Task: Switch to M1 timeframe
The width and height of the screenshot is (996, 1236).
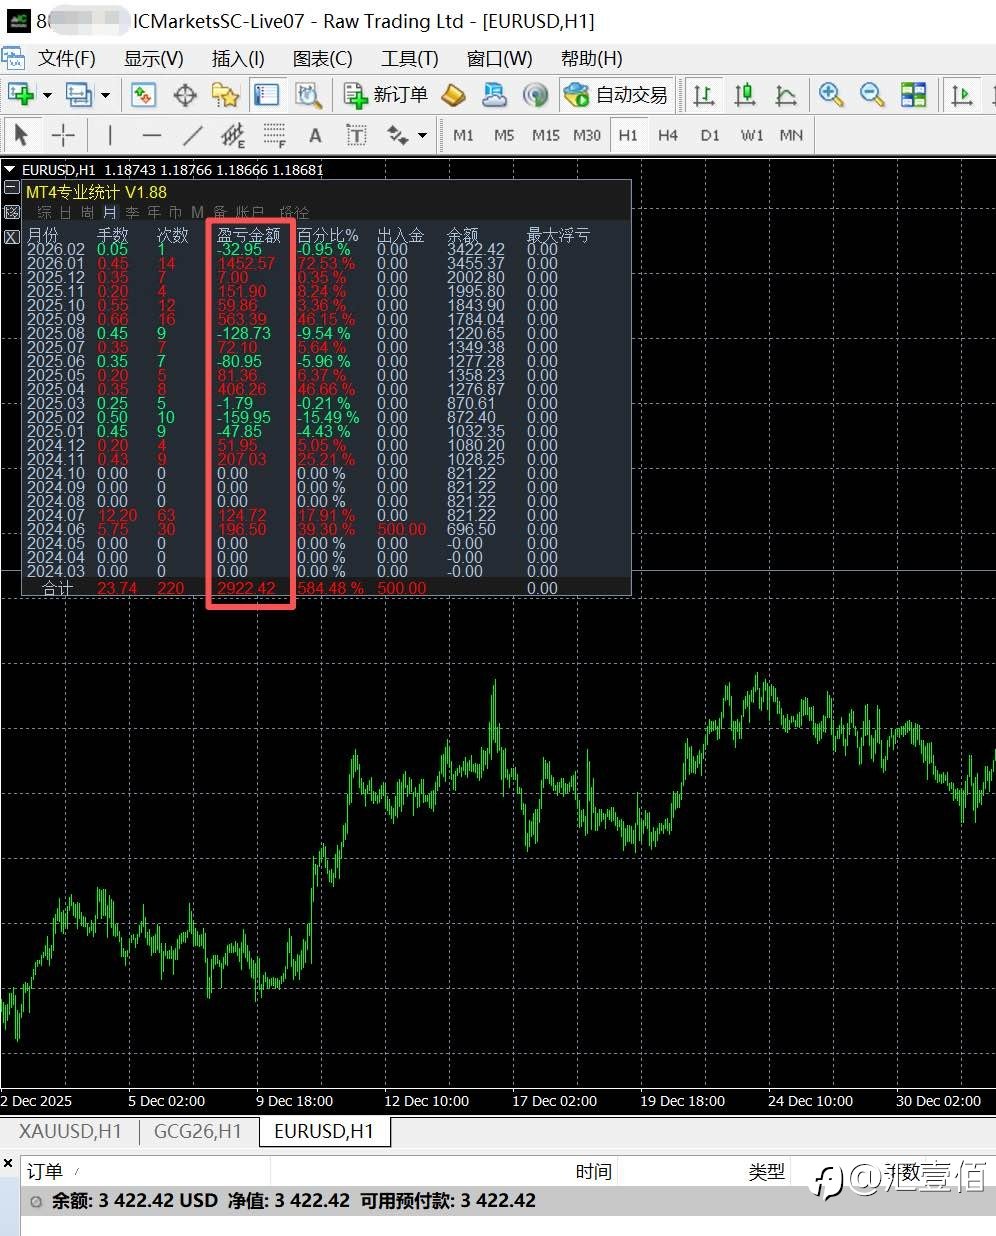Action: (463, 135)
